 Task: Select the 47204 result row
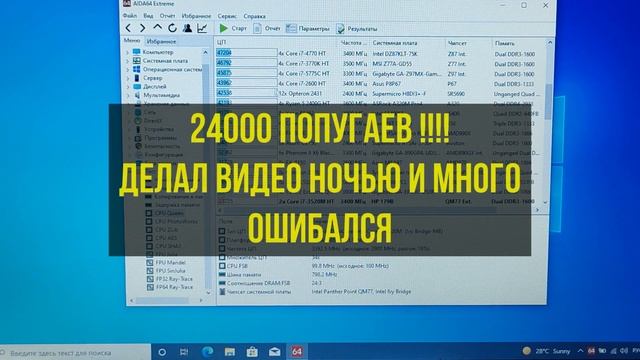coord(380,53)
